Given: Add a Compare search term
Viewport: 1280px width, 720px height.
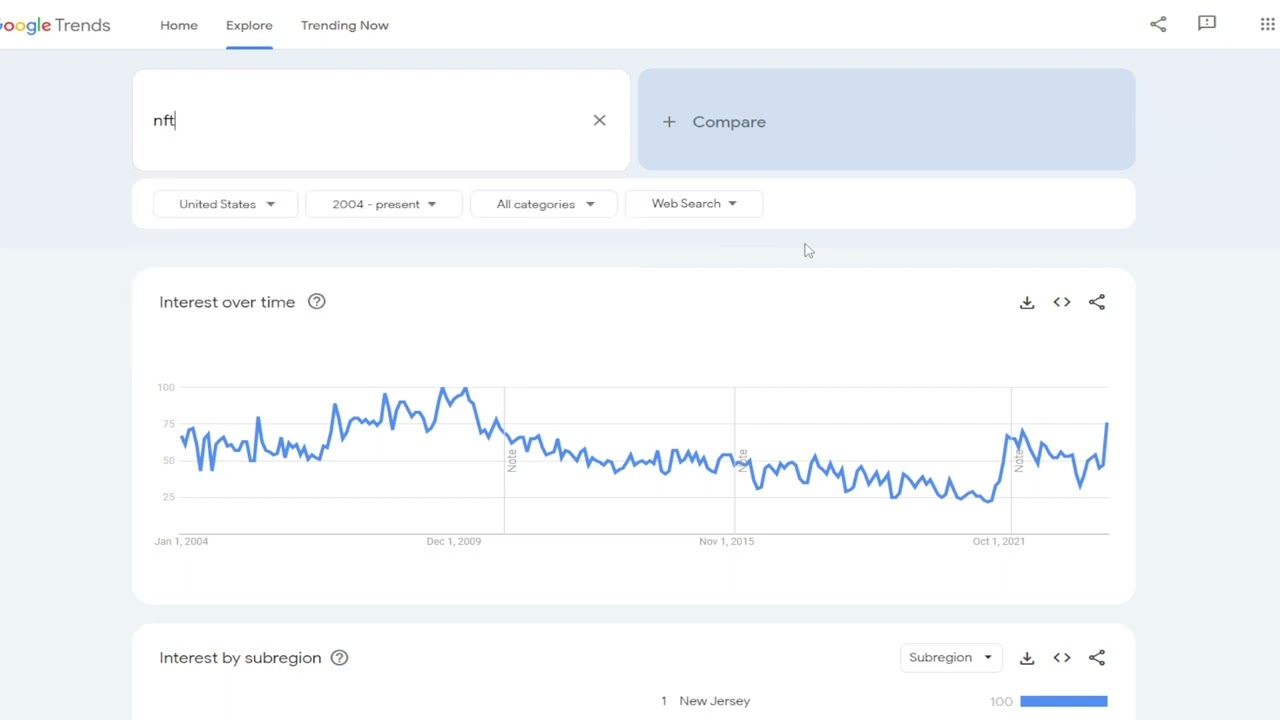Looking at the screenshot, I should (x=886, y=120).
